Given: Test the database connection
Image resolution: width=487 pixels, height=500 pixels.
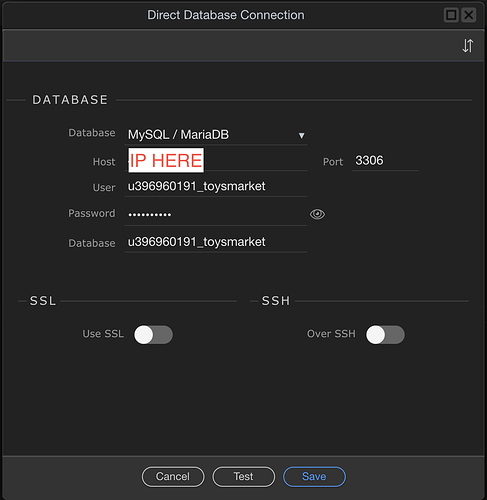Looking at the screenshot, I should (x=244, y=477).
